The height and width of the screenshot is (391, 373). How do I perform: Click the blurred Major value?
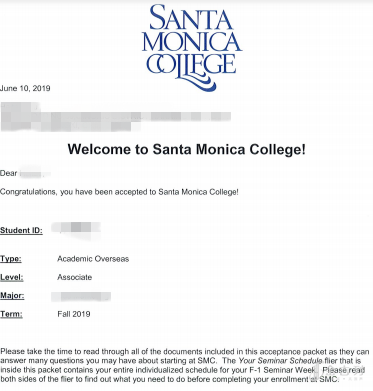coord(81,296)
